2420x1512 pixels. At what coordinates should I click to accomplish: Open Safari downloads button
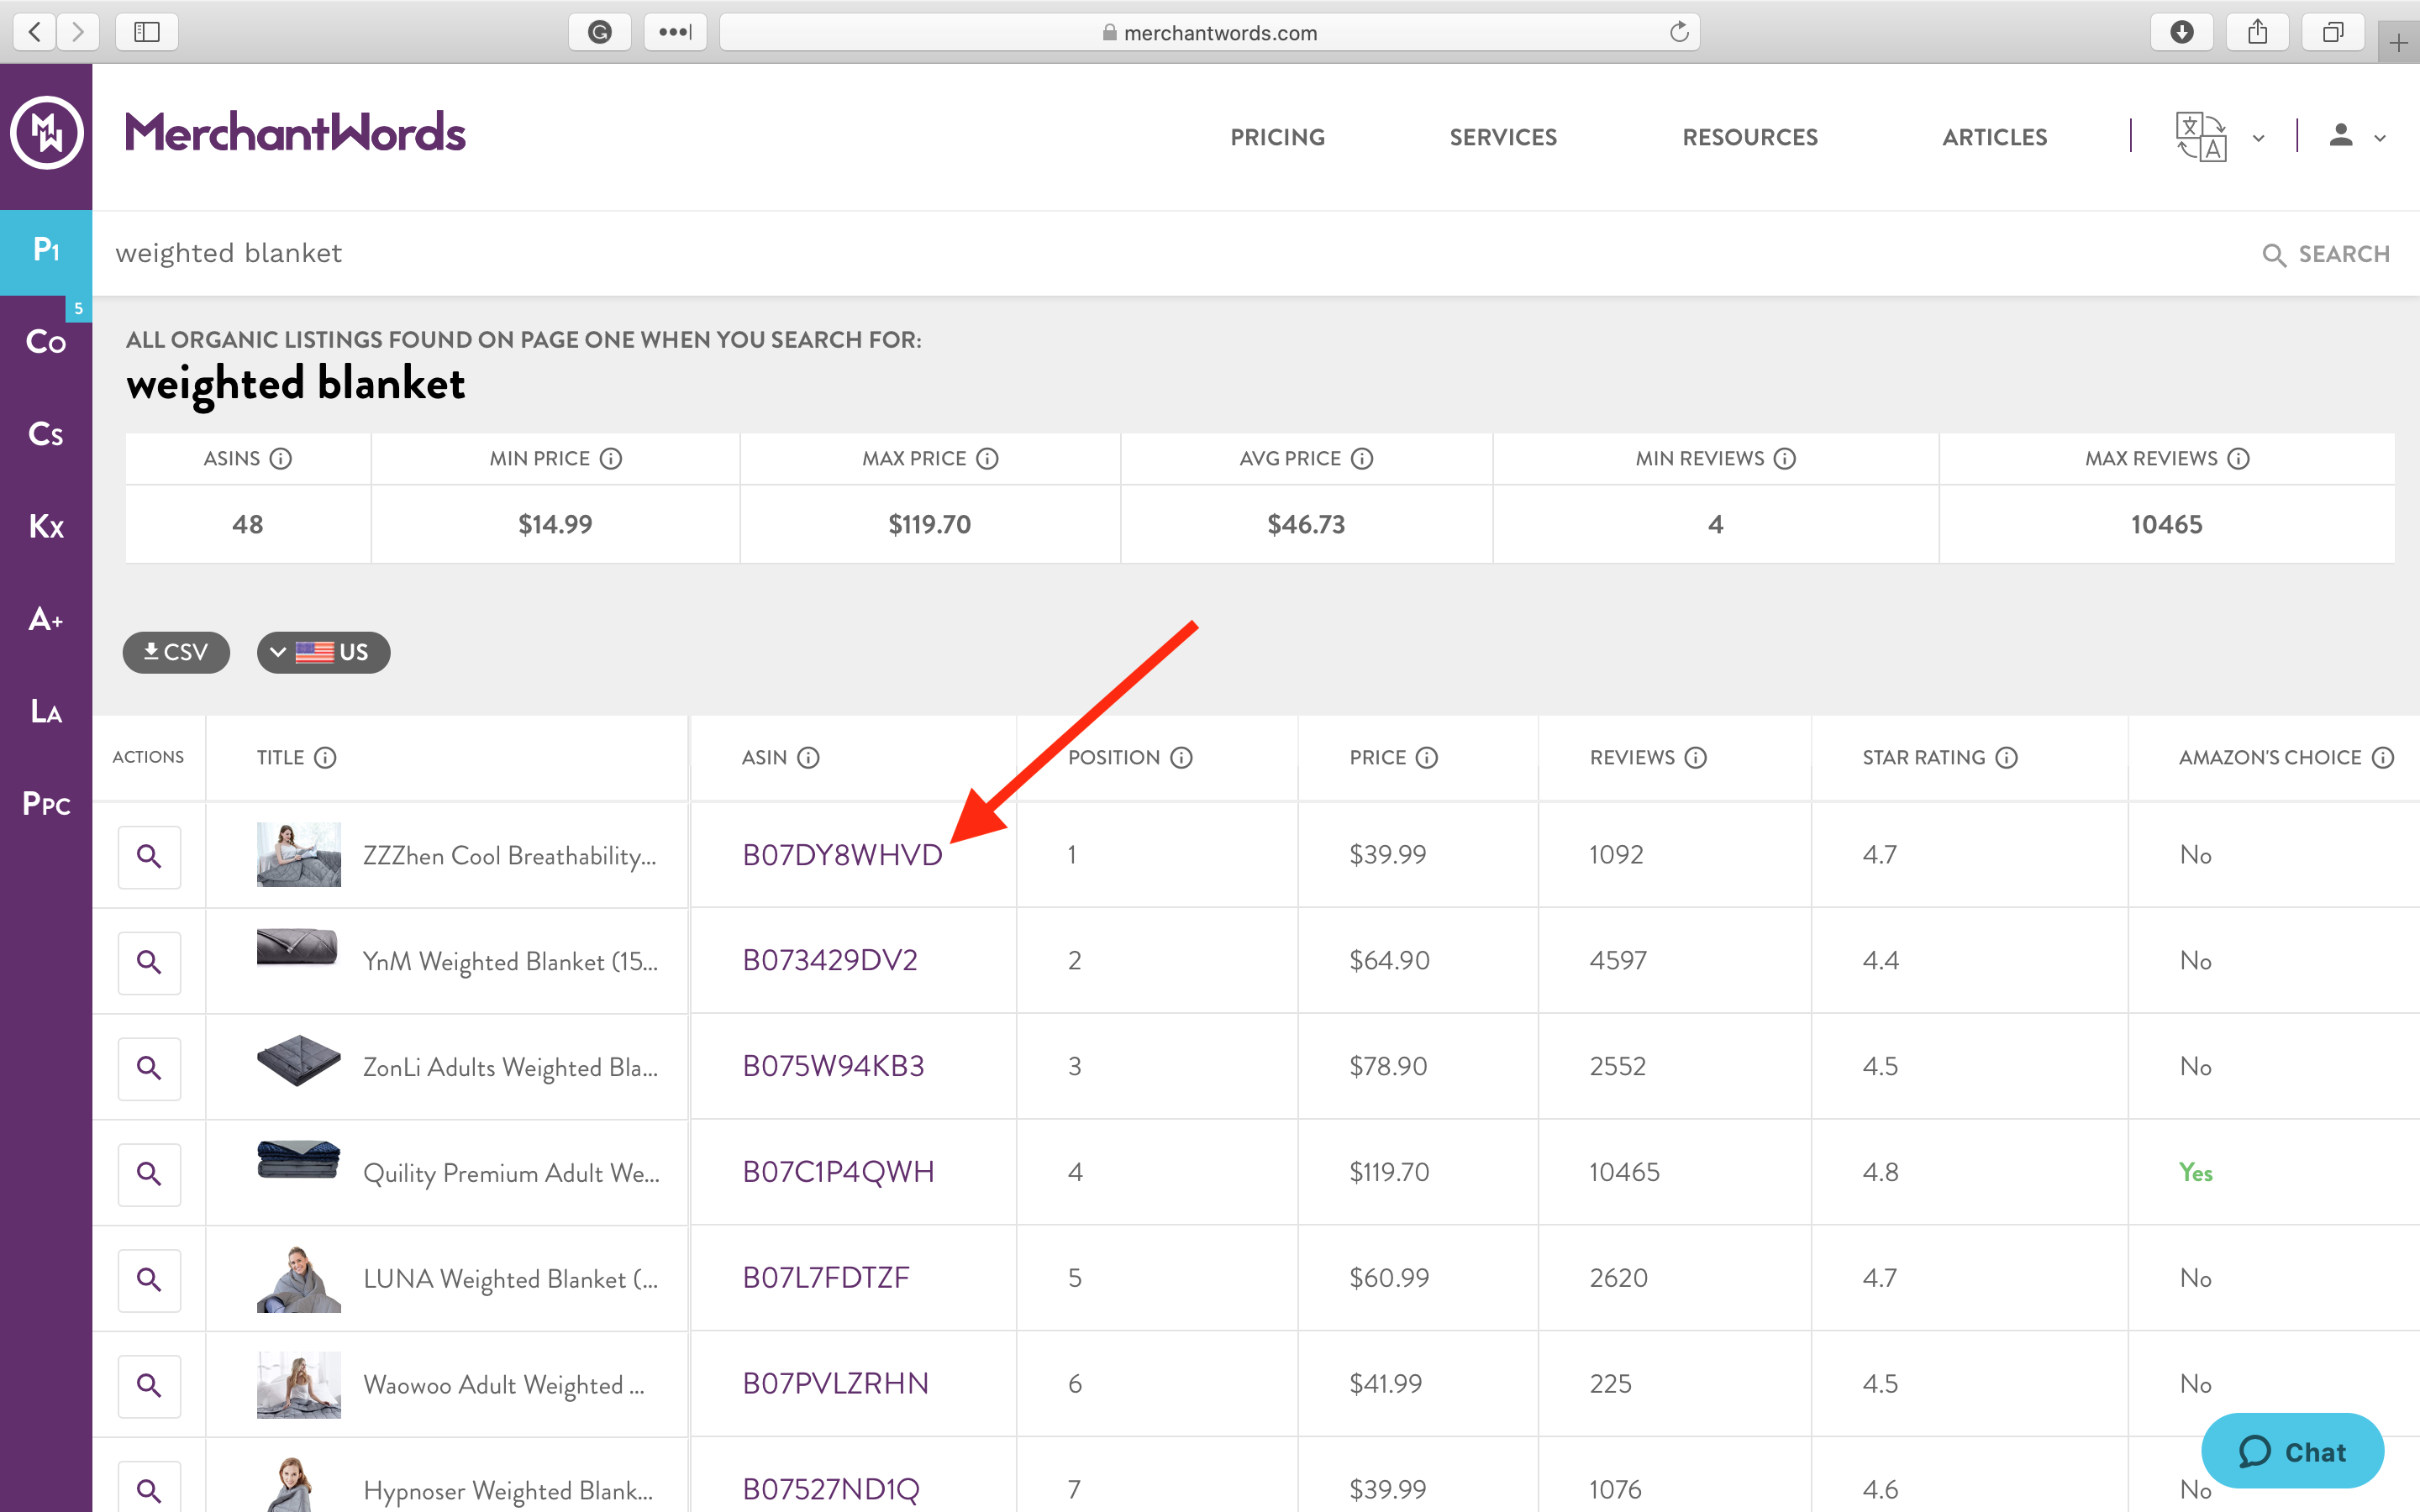(x=2181, y=32)
